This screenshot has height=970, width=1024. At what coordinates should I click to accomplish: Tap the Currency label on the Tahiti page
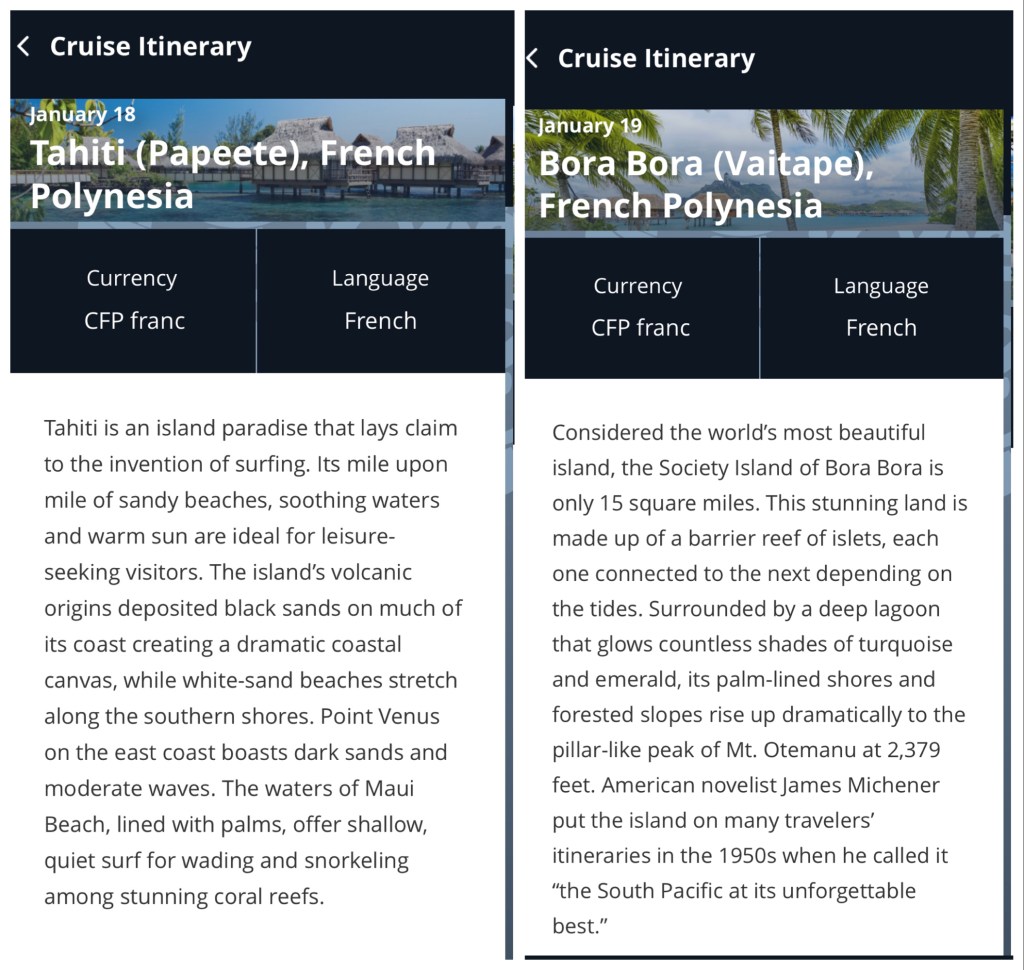[x=132, y=278]
